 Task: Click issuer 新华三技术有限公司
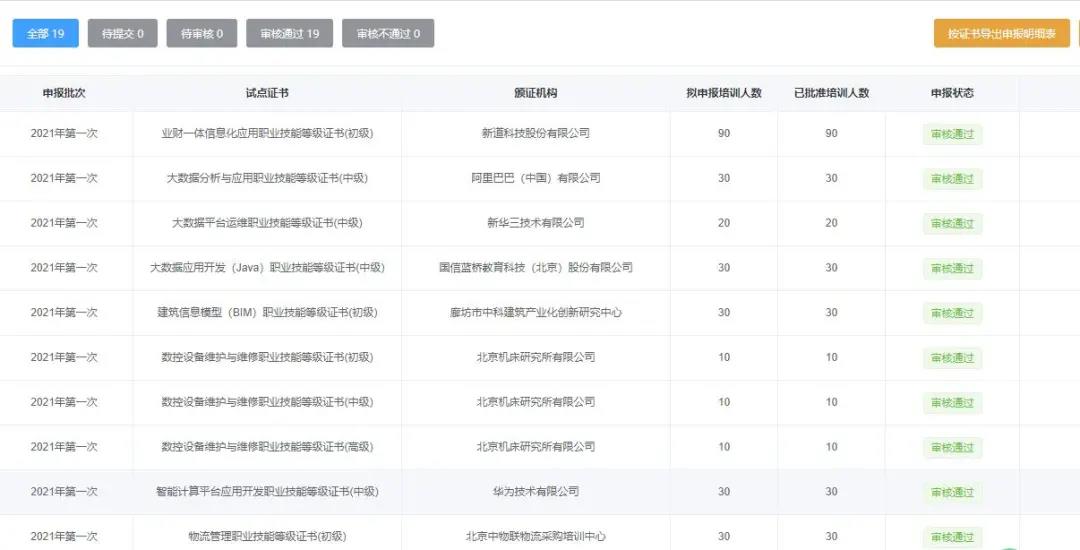(536, 223)
